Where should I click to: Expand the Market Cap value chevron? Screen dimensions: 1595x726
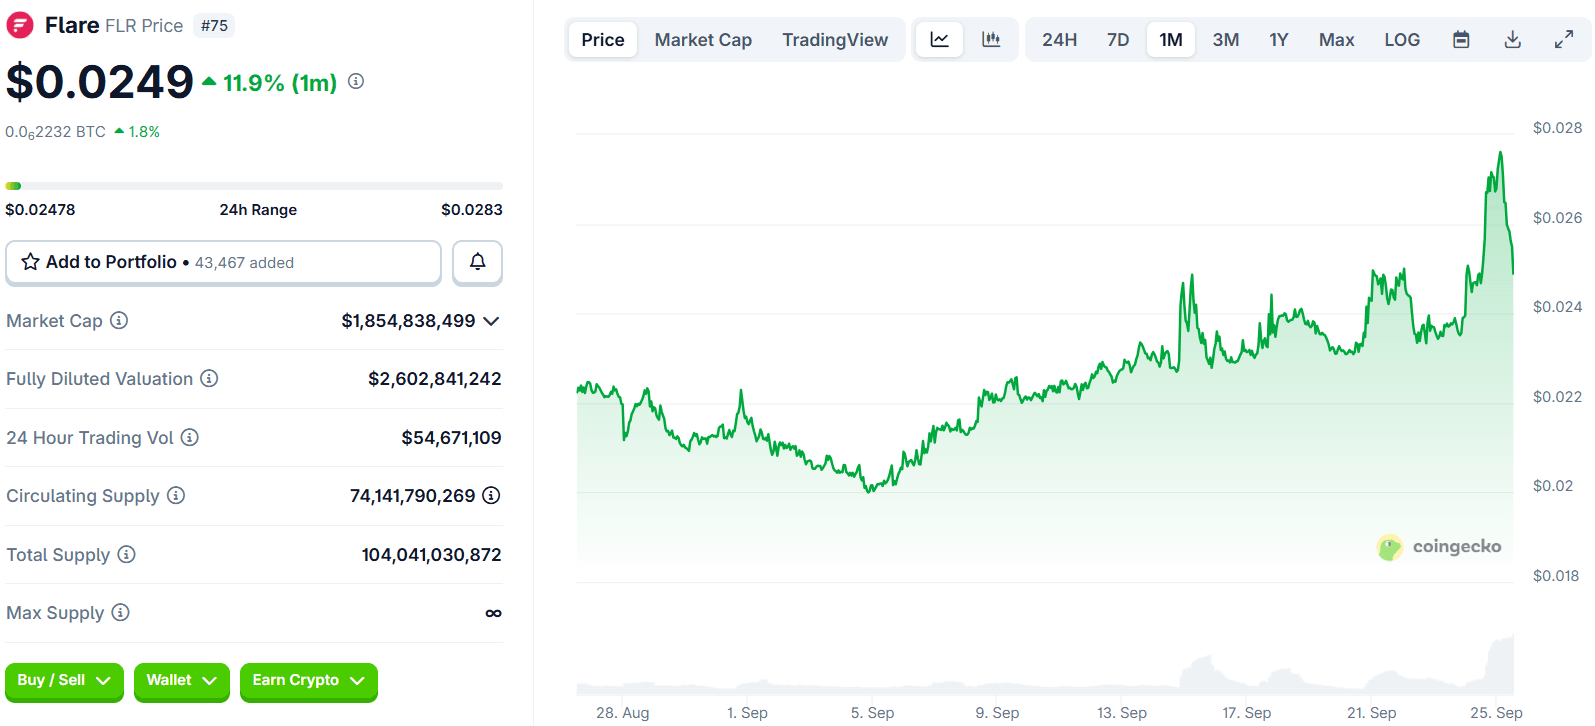(x=491, y=321)
